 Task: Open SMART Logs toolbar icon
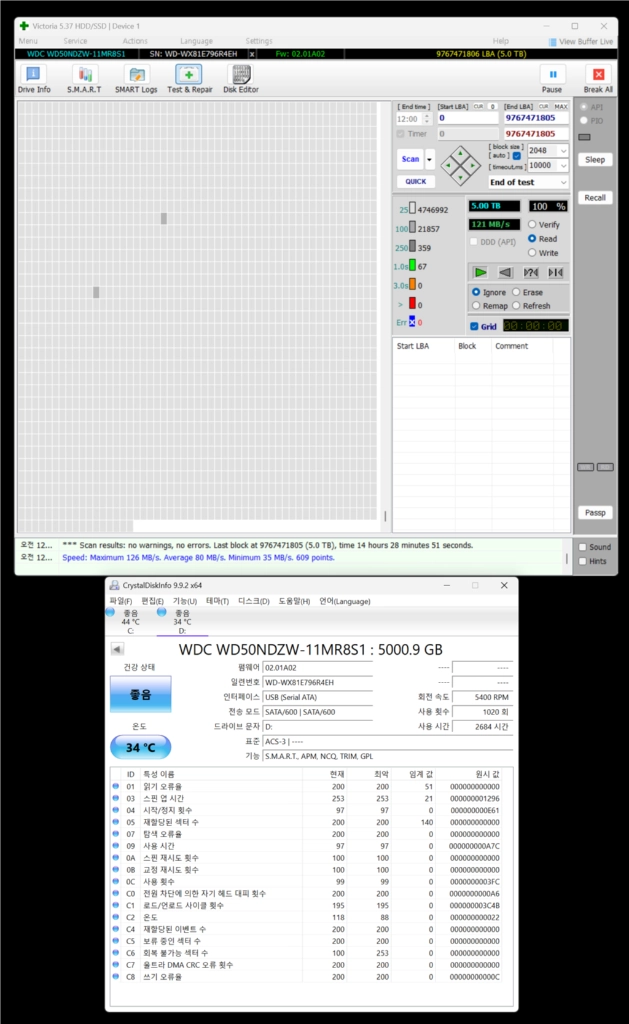click(136, 79)
